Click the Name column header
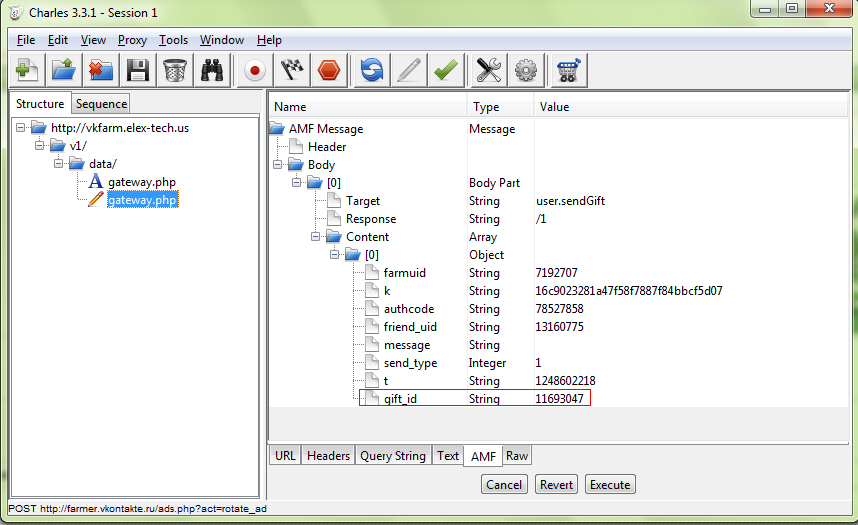 pyautogui.click(x=368, y=107)
